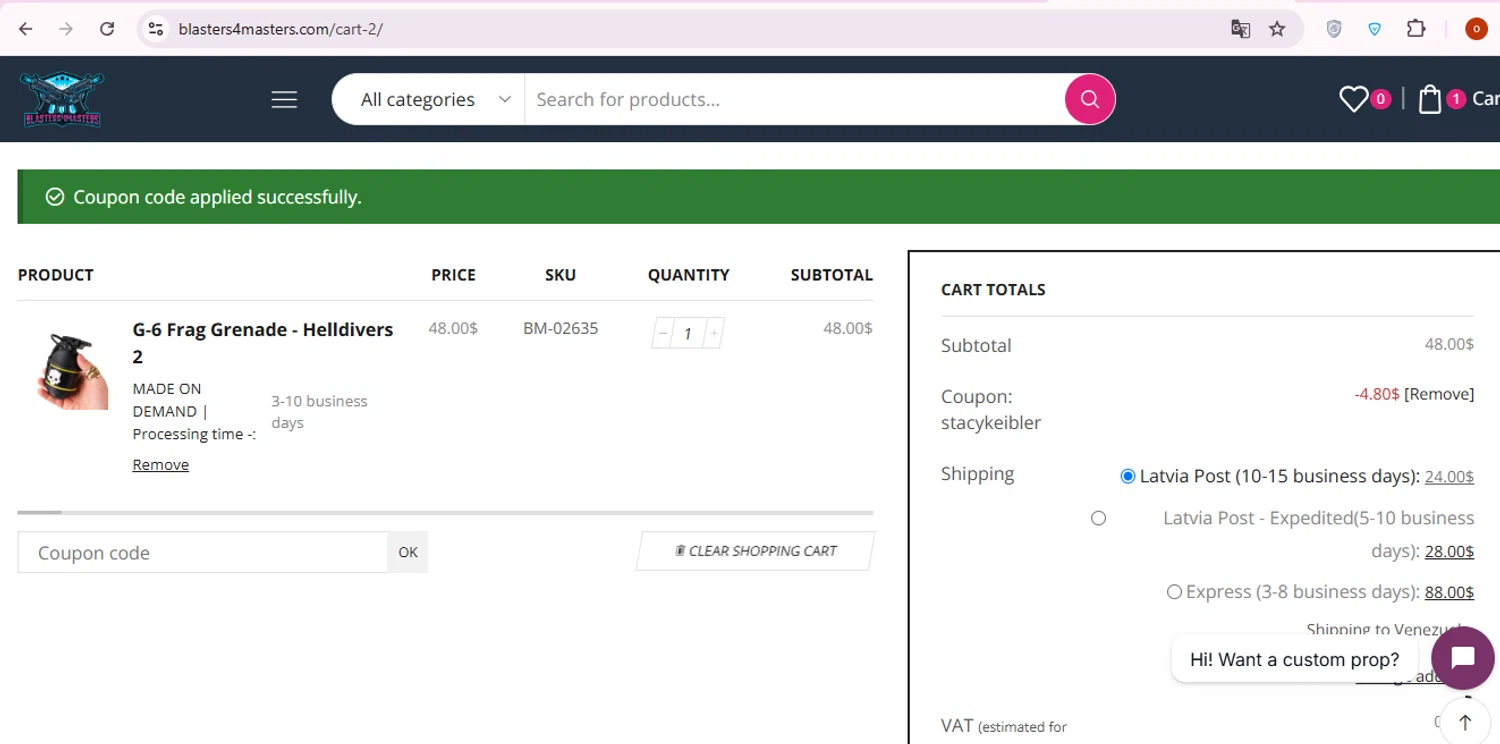The width and height of the screenshot is (1500, 744).
Task: Click the browser forward arrow
Action: click(66, 29)
